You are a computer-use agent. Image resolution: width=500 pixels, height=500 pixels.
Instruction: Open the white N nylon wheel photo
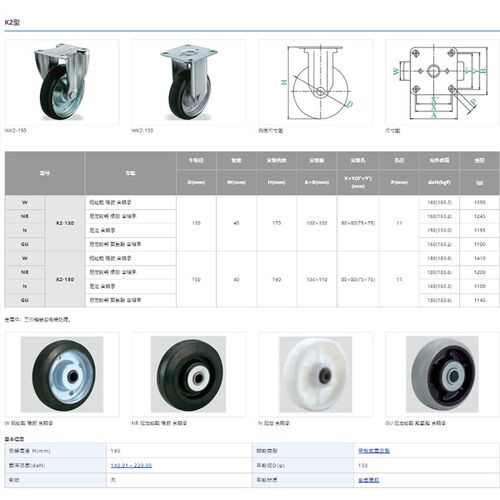click(316, 374)
